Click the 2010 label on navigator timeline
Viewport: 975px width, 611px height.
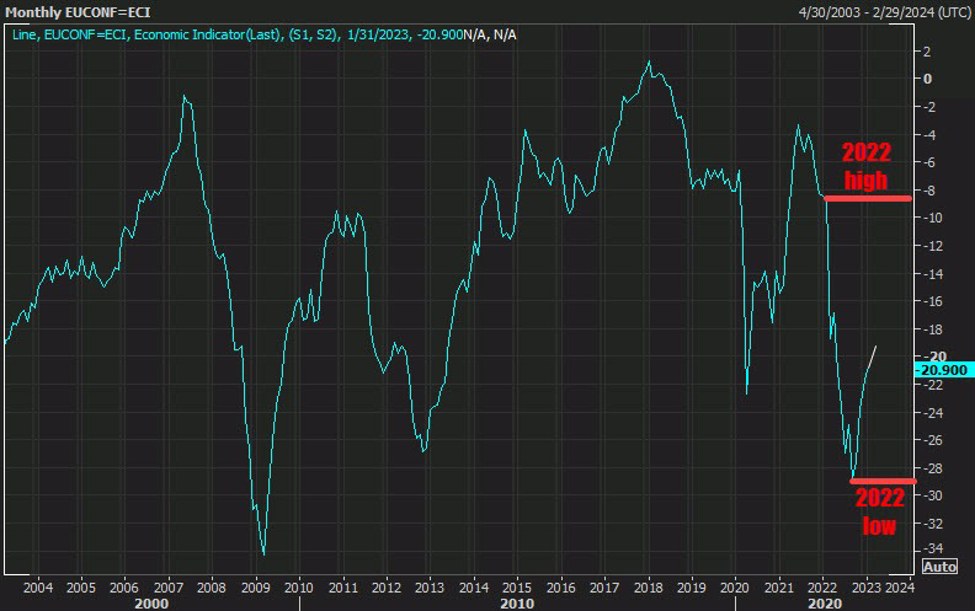(x=516, y=603)
